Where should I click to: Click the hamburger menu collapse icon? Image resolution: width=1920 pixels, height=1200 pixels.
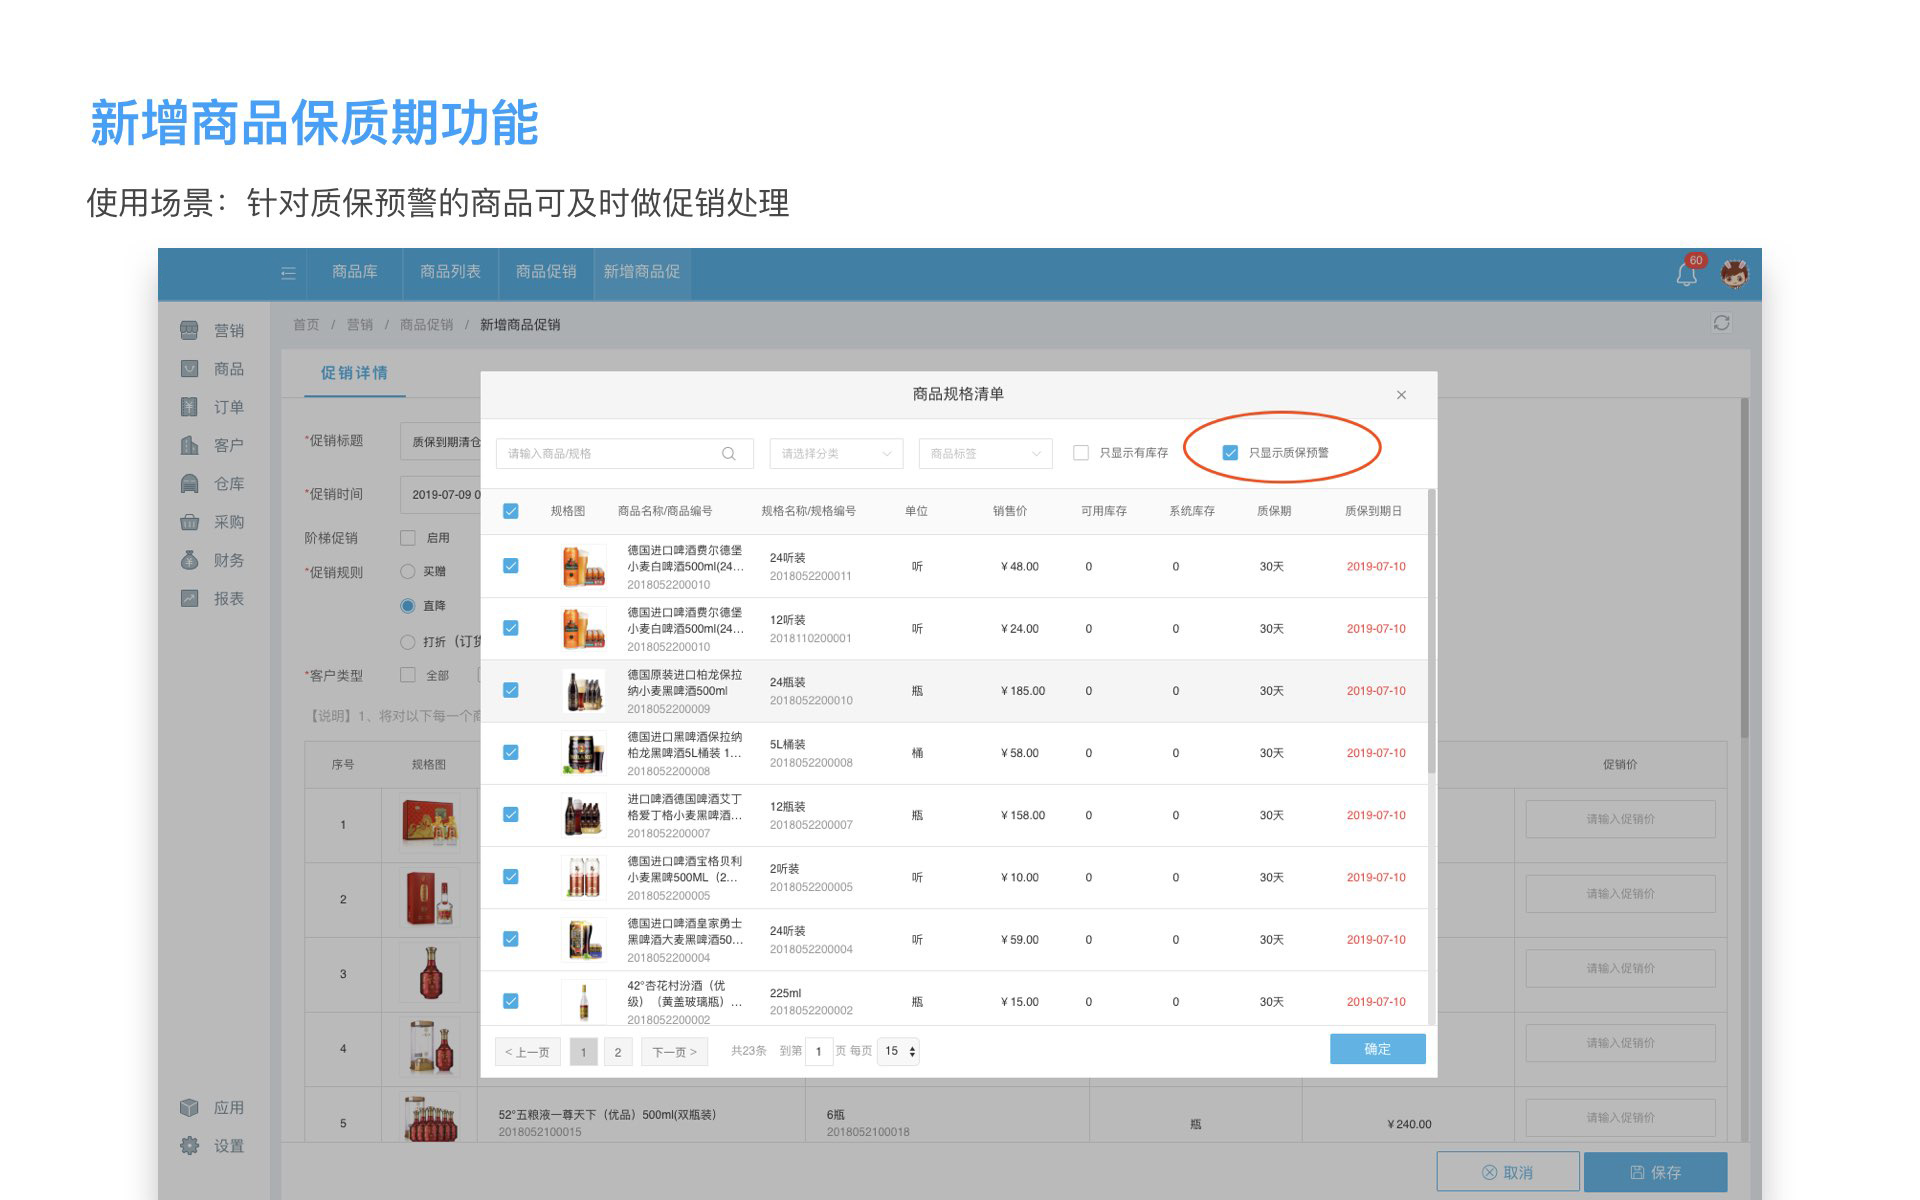coord(288,273)
